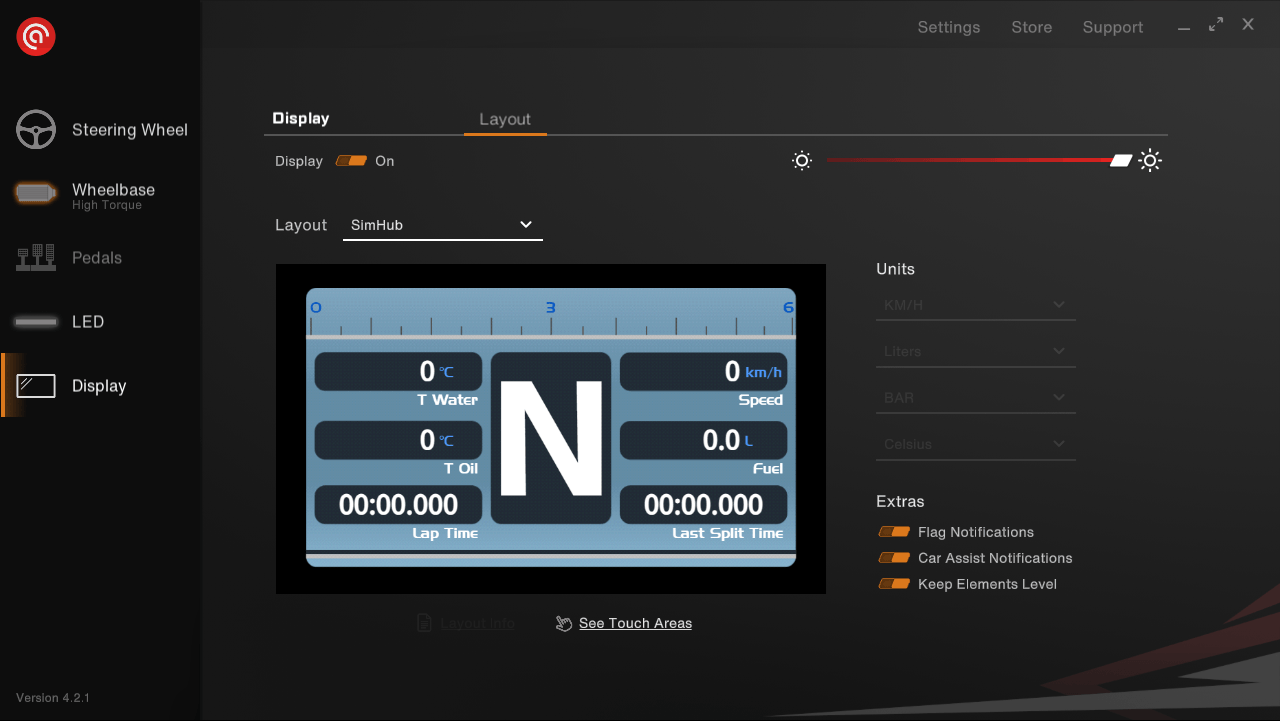Open the LED strip icon section
This screenshot has height=721, width=1280.
(36, 322)
